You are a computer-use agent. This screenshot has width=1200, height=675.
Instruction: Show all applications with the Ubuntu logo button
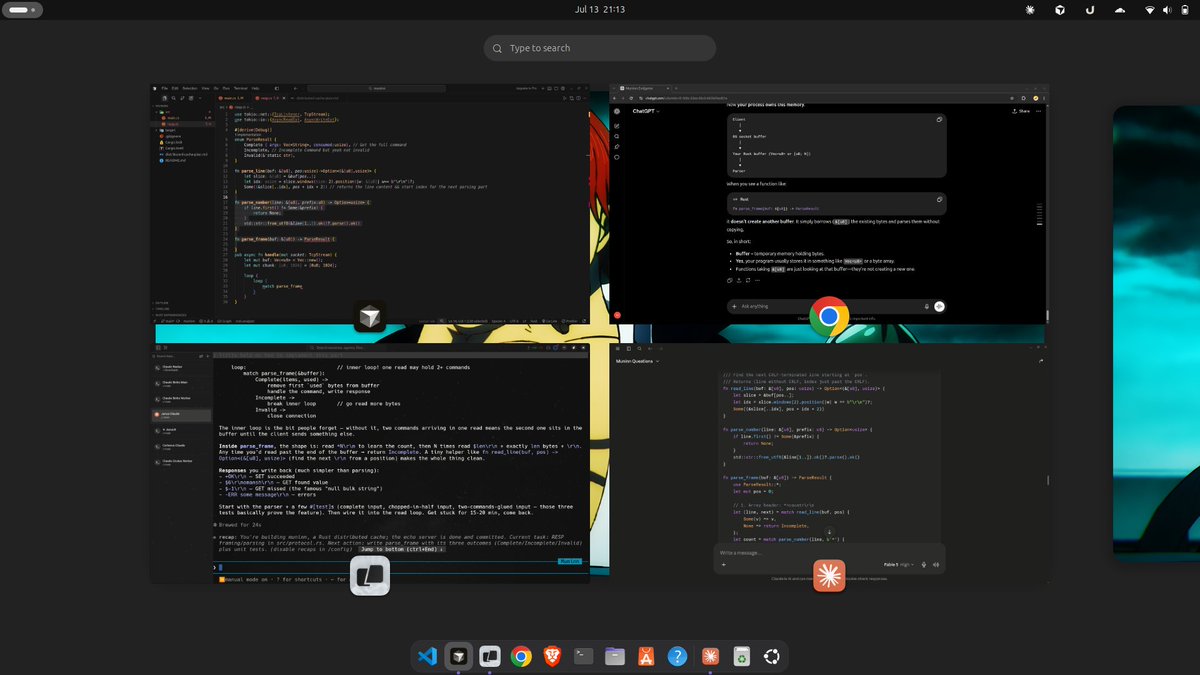(x=772, y=657)
